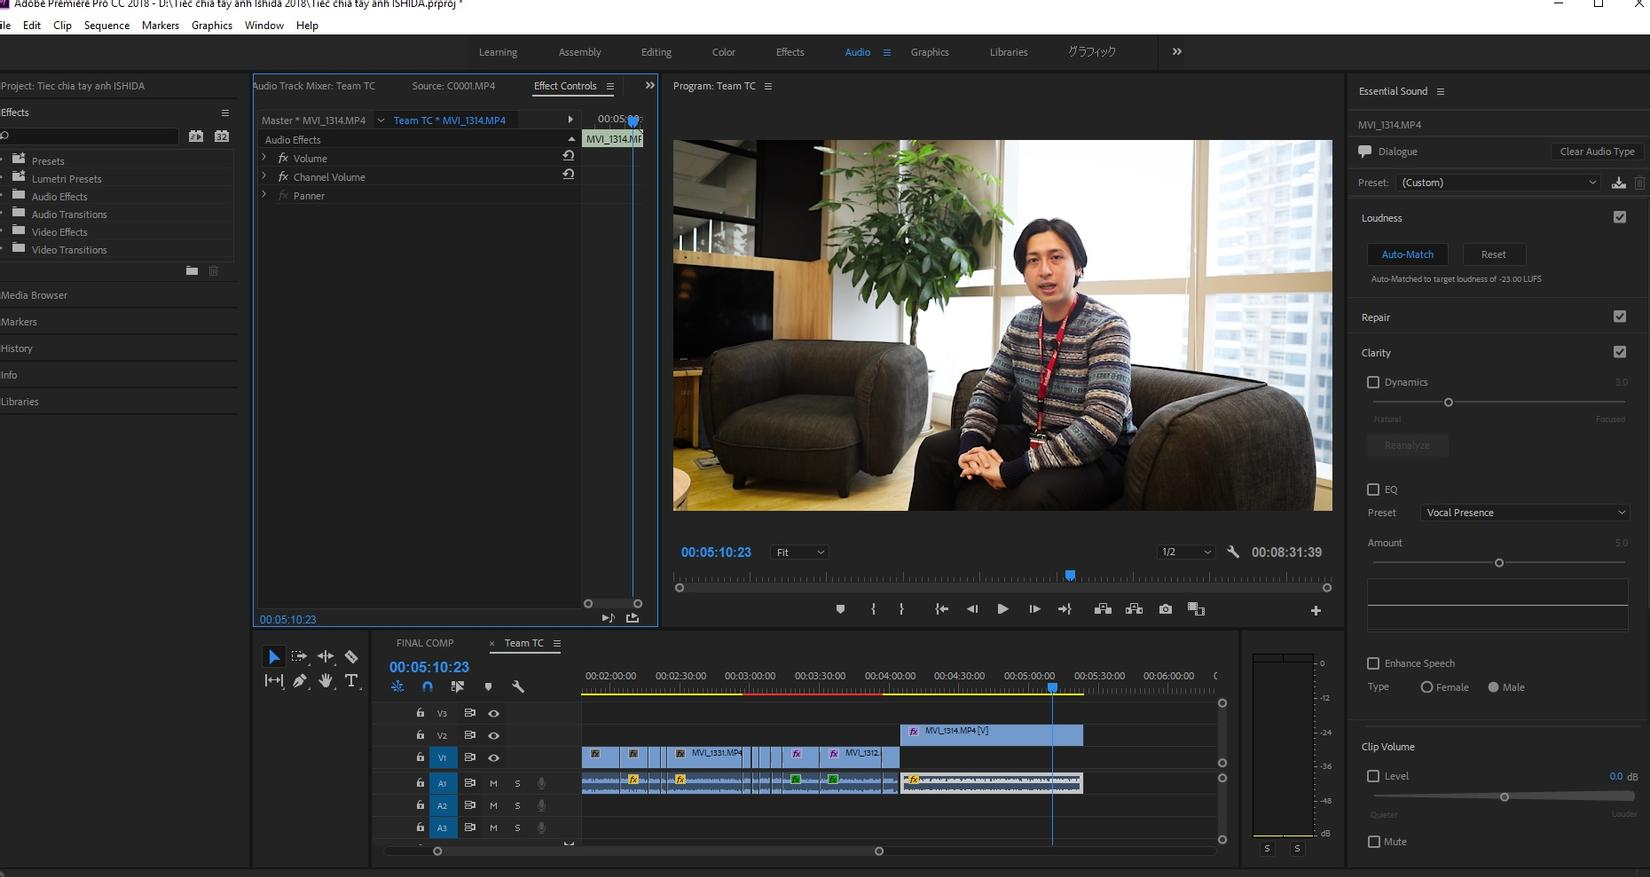Check the Mute checkbox in Clip Volume
The image size is (1650, 877).
[x=1373, y=842]
